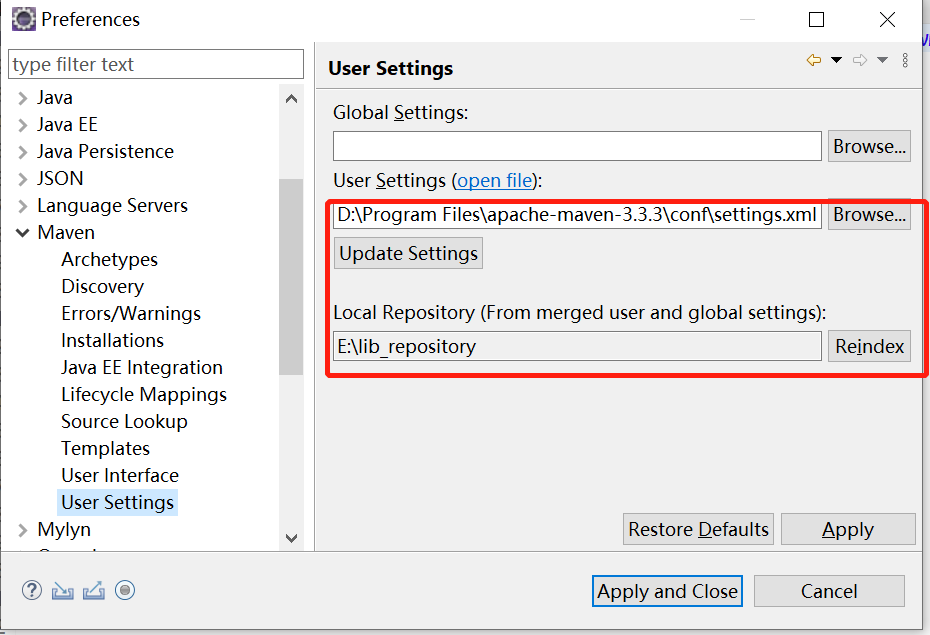Open the forward history dropdown arrow

[x=882, y=61]
